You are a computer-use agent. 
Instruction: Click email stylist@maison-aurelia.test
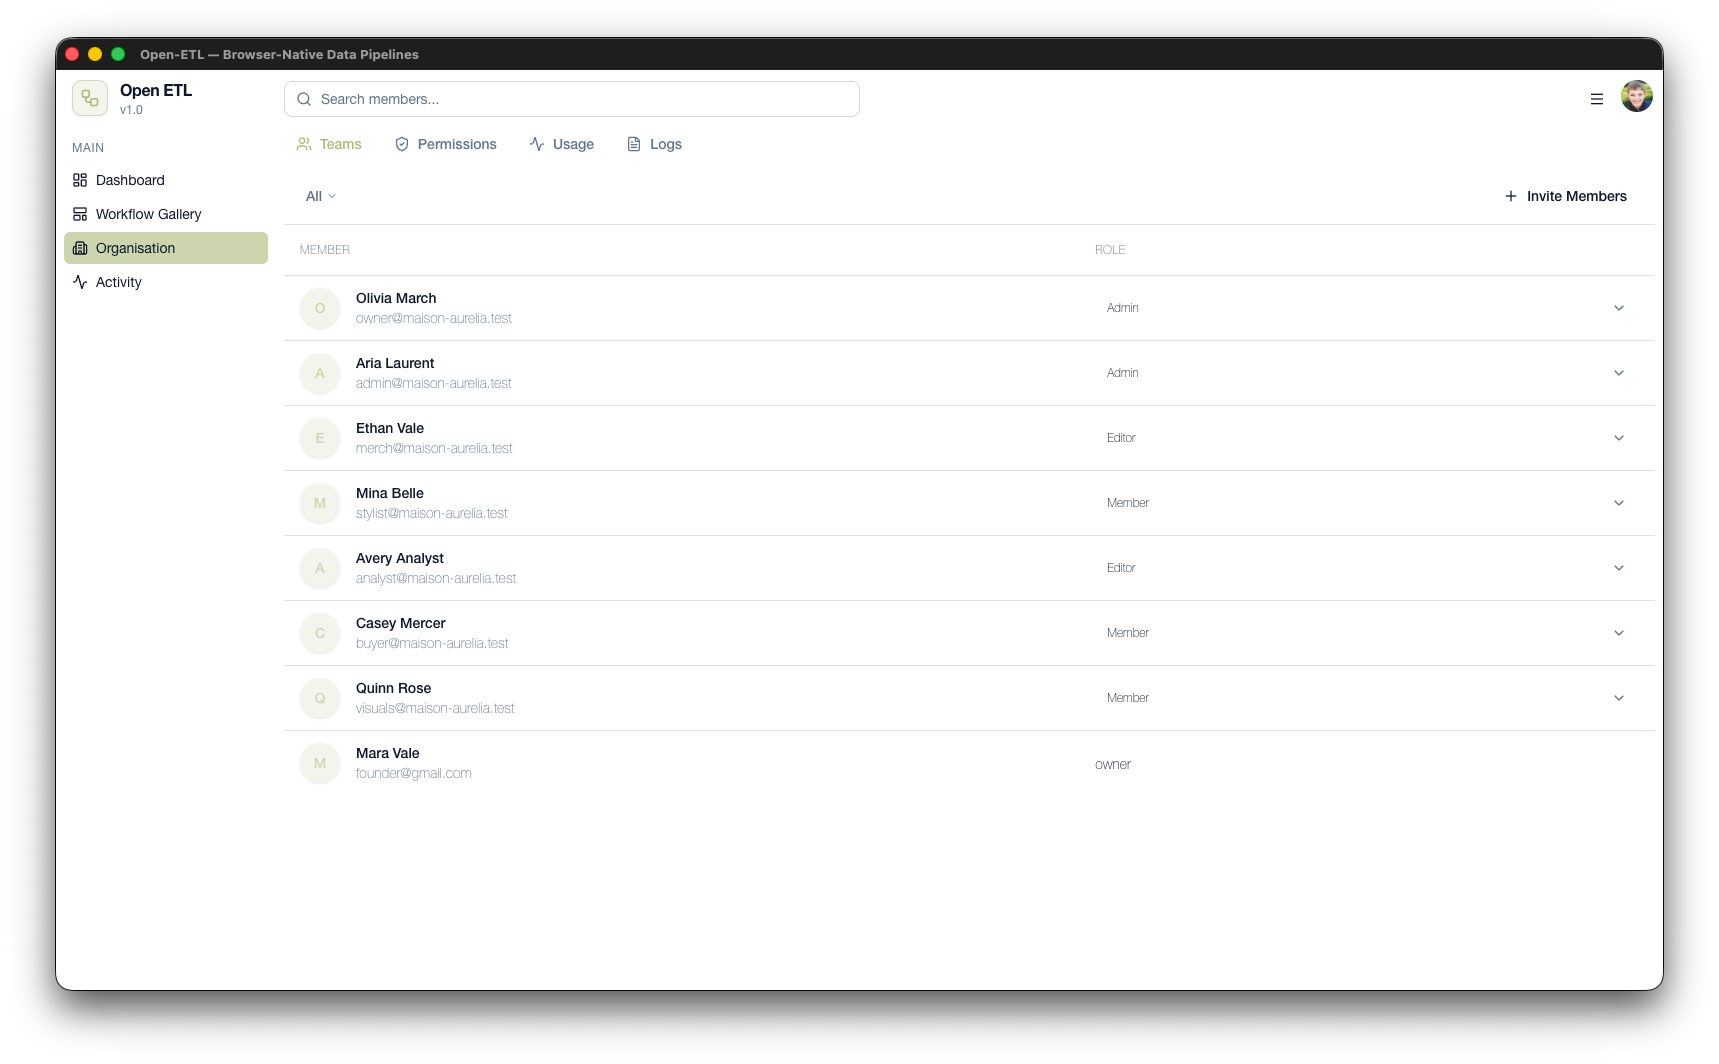(x=432, y=513)
